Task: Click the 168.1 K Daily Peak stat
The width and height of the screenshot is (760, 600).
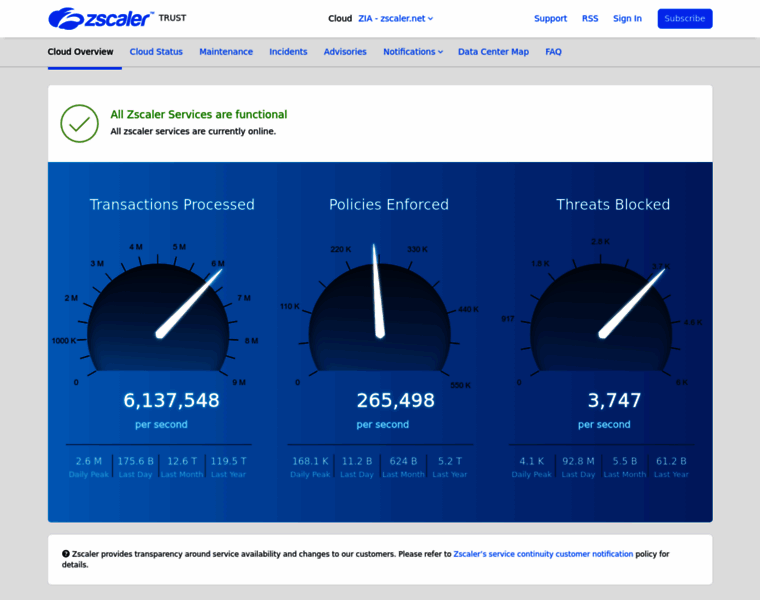Action: (310, 467)
